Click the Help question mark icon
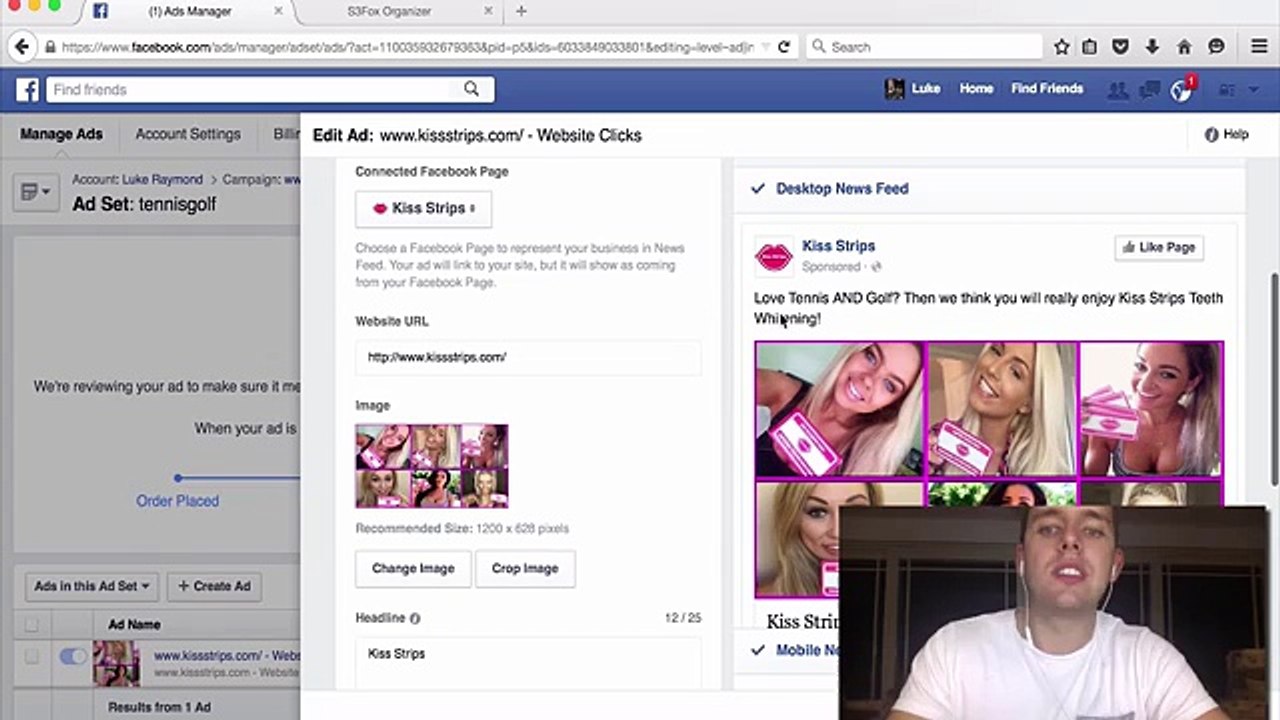This screenshot has height=720, width=1280. (x=1211, y=134)
